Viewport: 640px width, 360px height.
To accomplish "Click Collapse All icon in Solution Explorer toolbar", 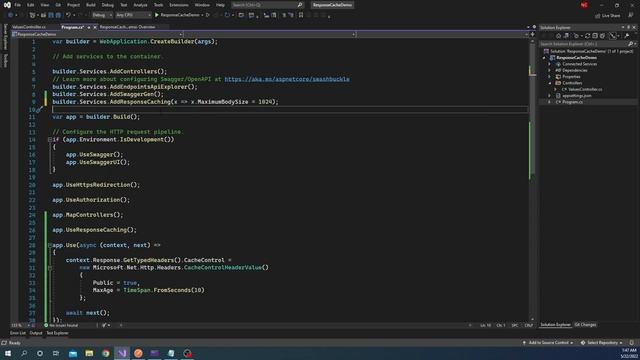I will tap(595, 36).
